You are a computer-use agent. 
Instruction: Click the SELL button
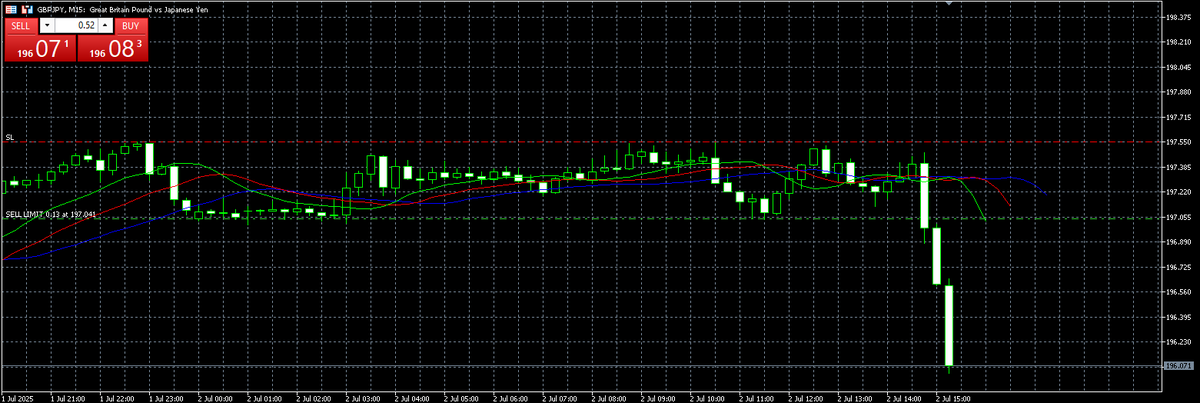pyautogui.click(x=21, y=25)
